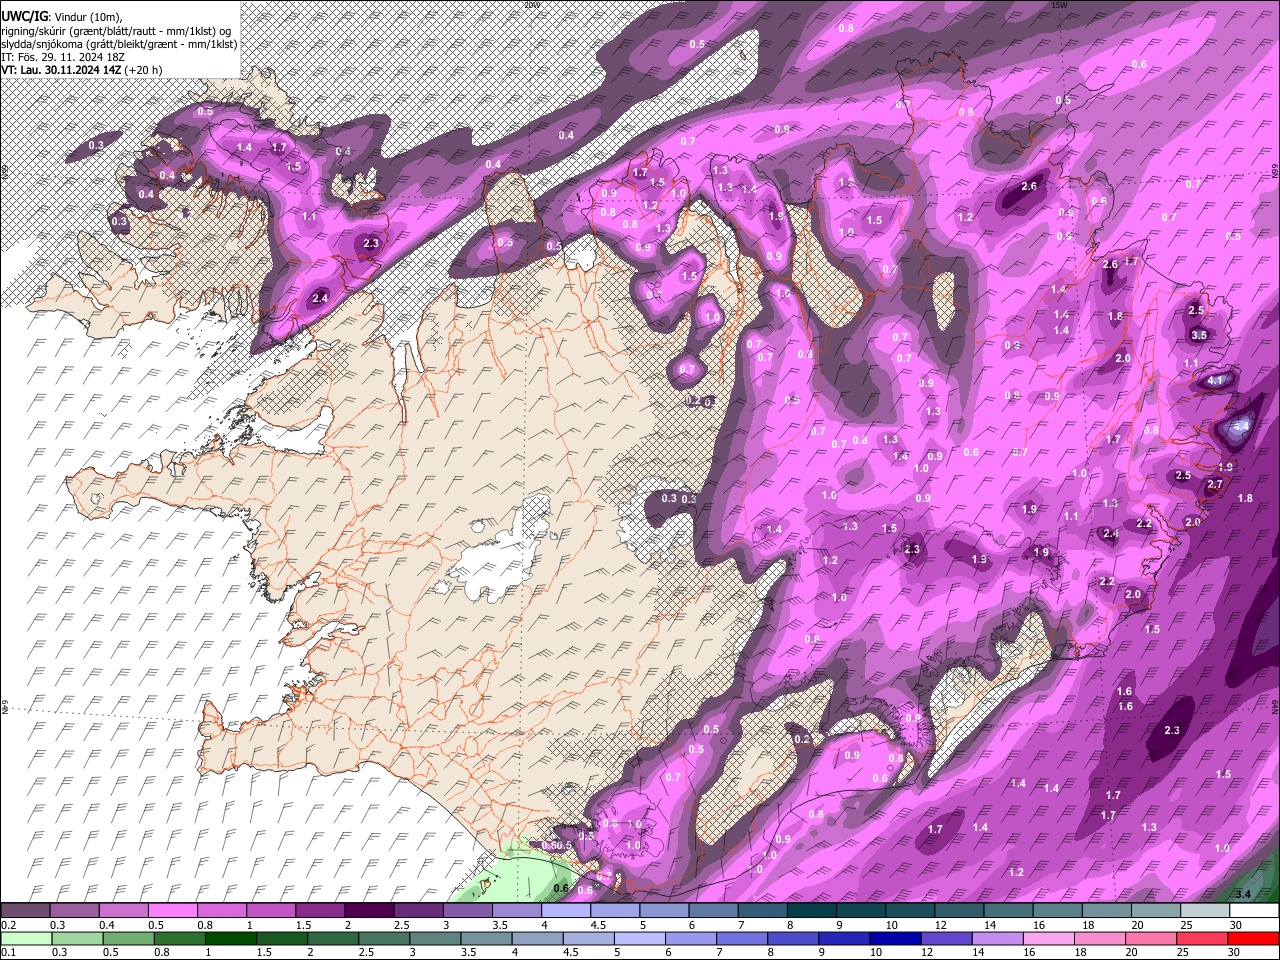Click the 20W longitude label
The height and width of the screenshot is (960, 1280).
tap(531, 5)
